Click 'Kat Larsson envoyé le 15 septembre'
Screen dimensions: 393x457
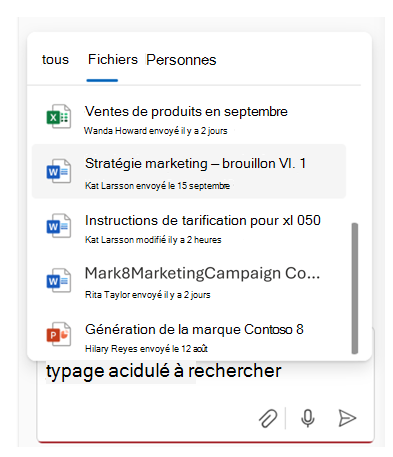[157, 186]
